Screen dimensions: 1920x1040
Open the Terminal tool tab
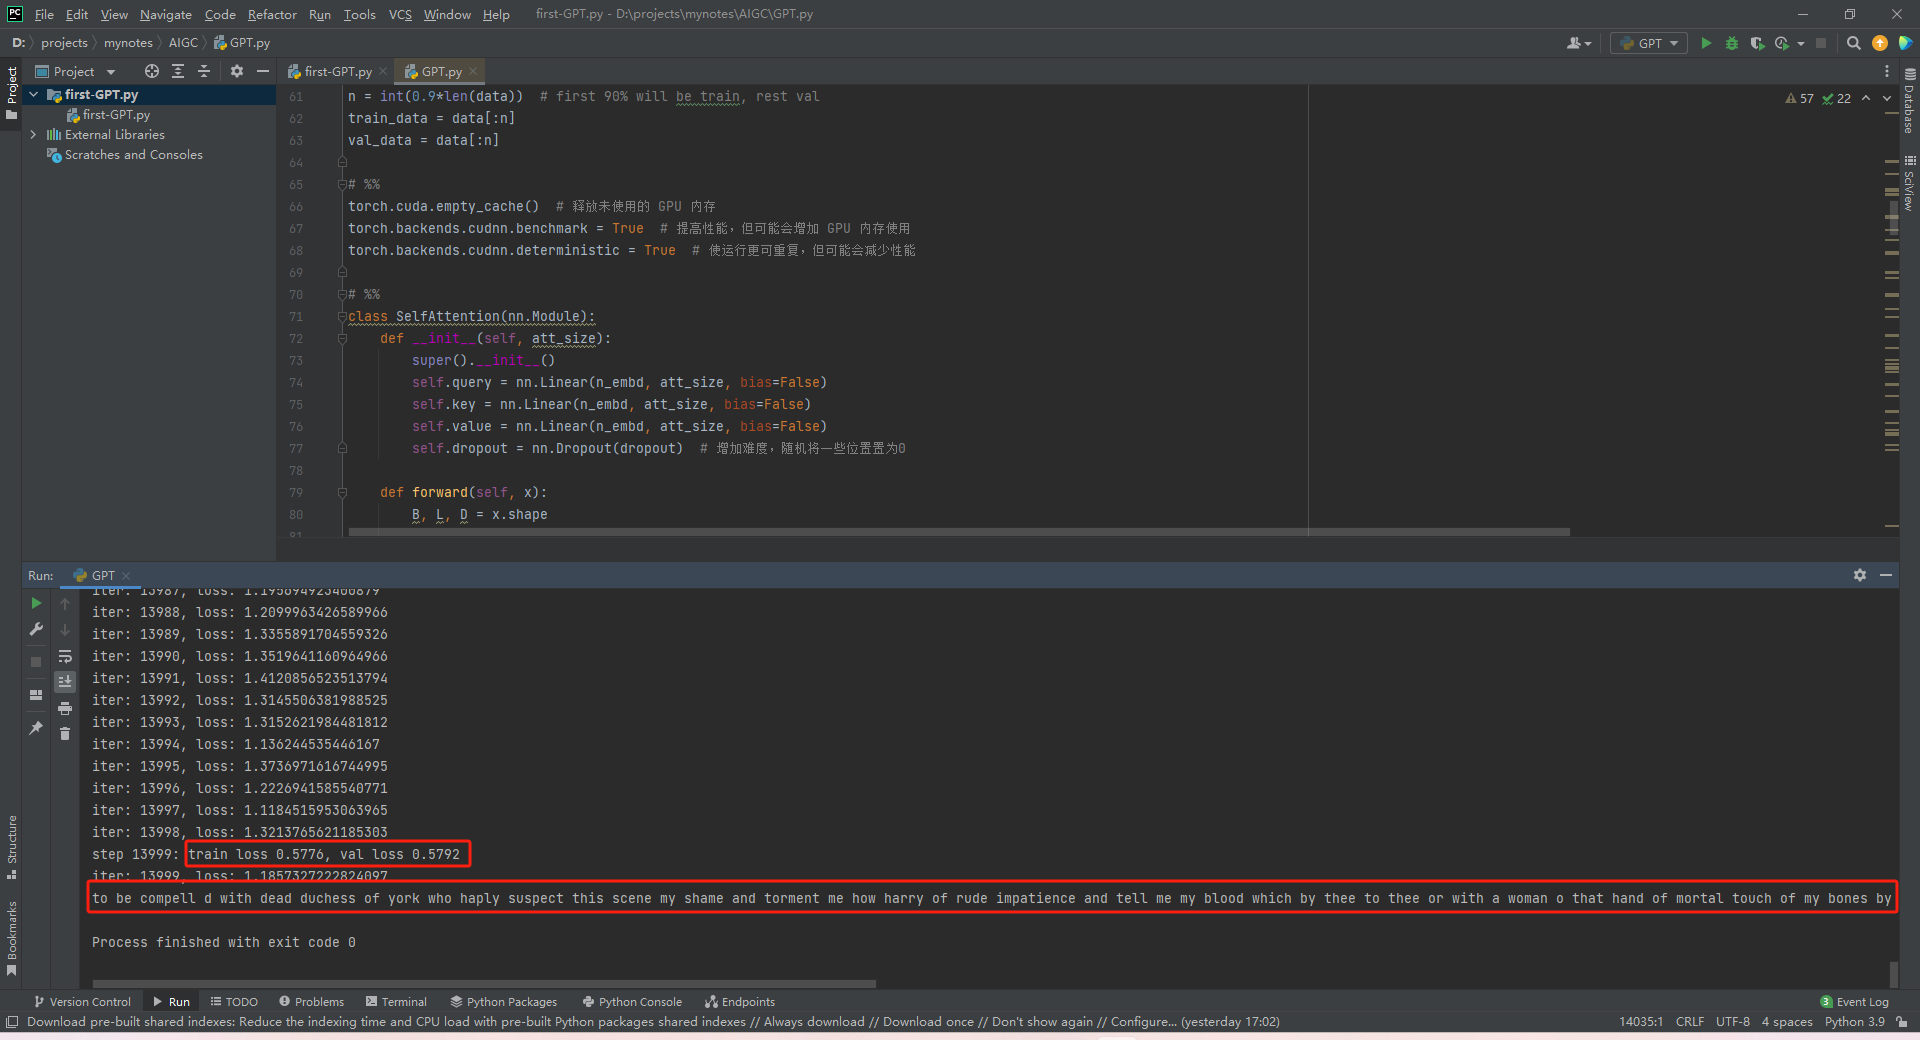396,1001
